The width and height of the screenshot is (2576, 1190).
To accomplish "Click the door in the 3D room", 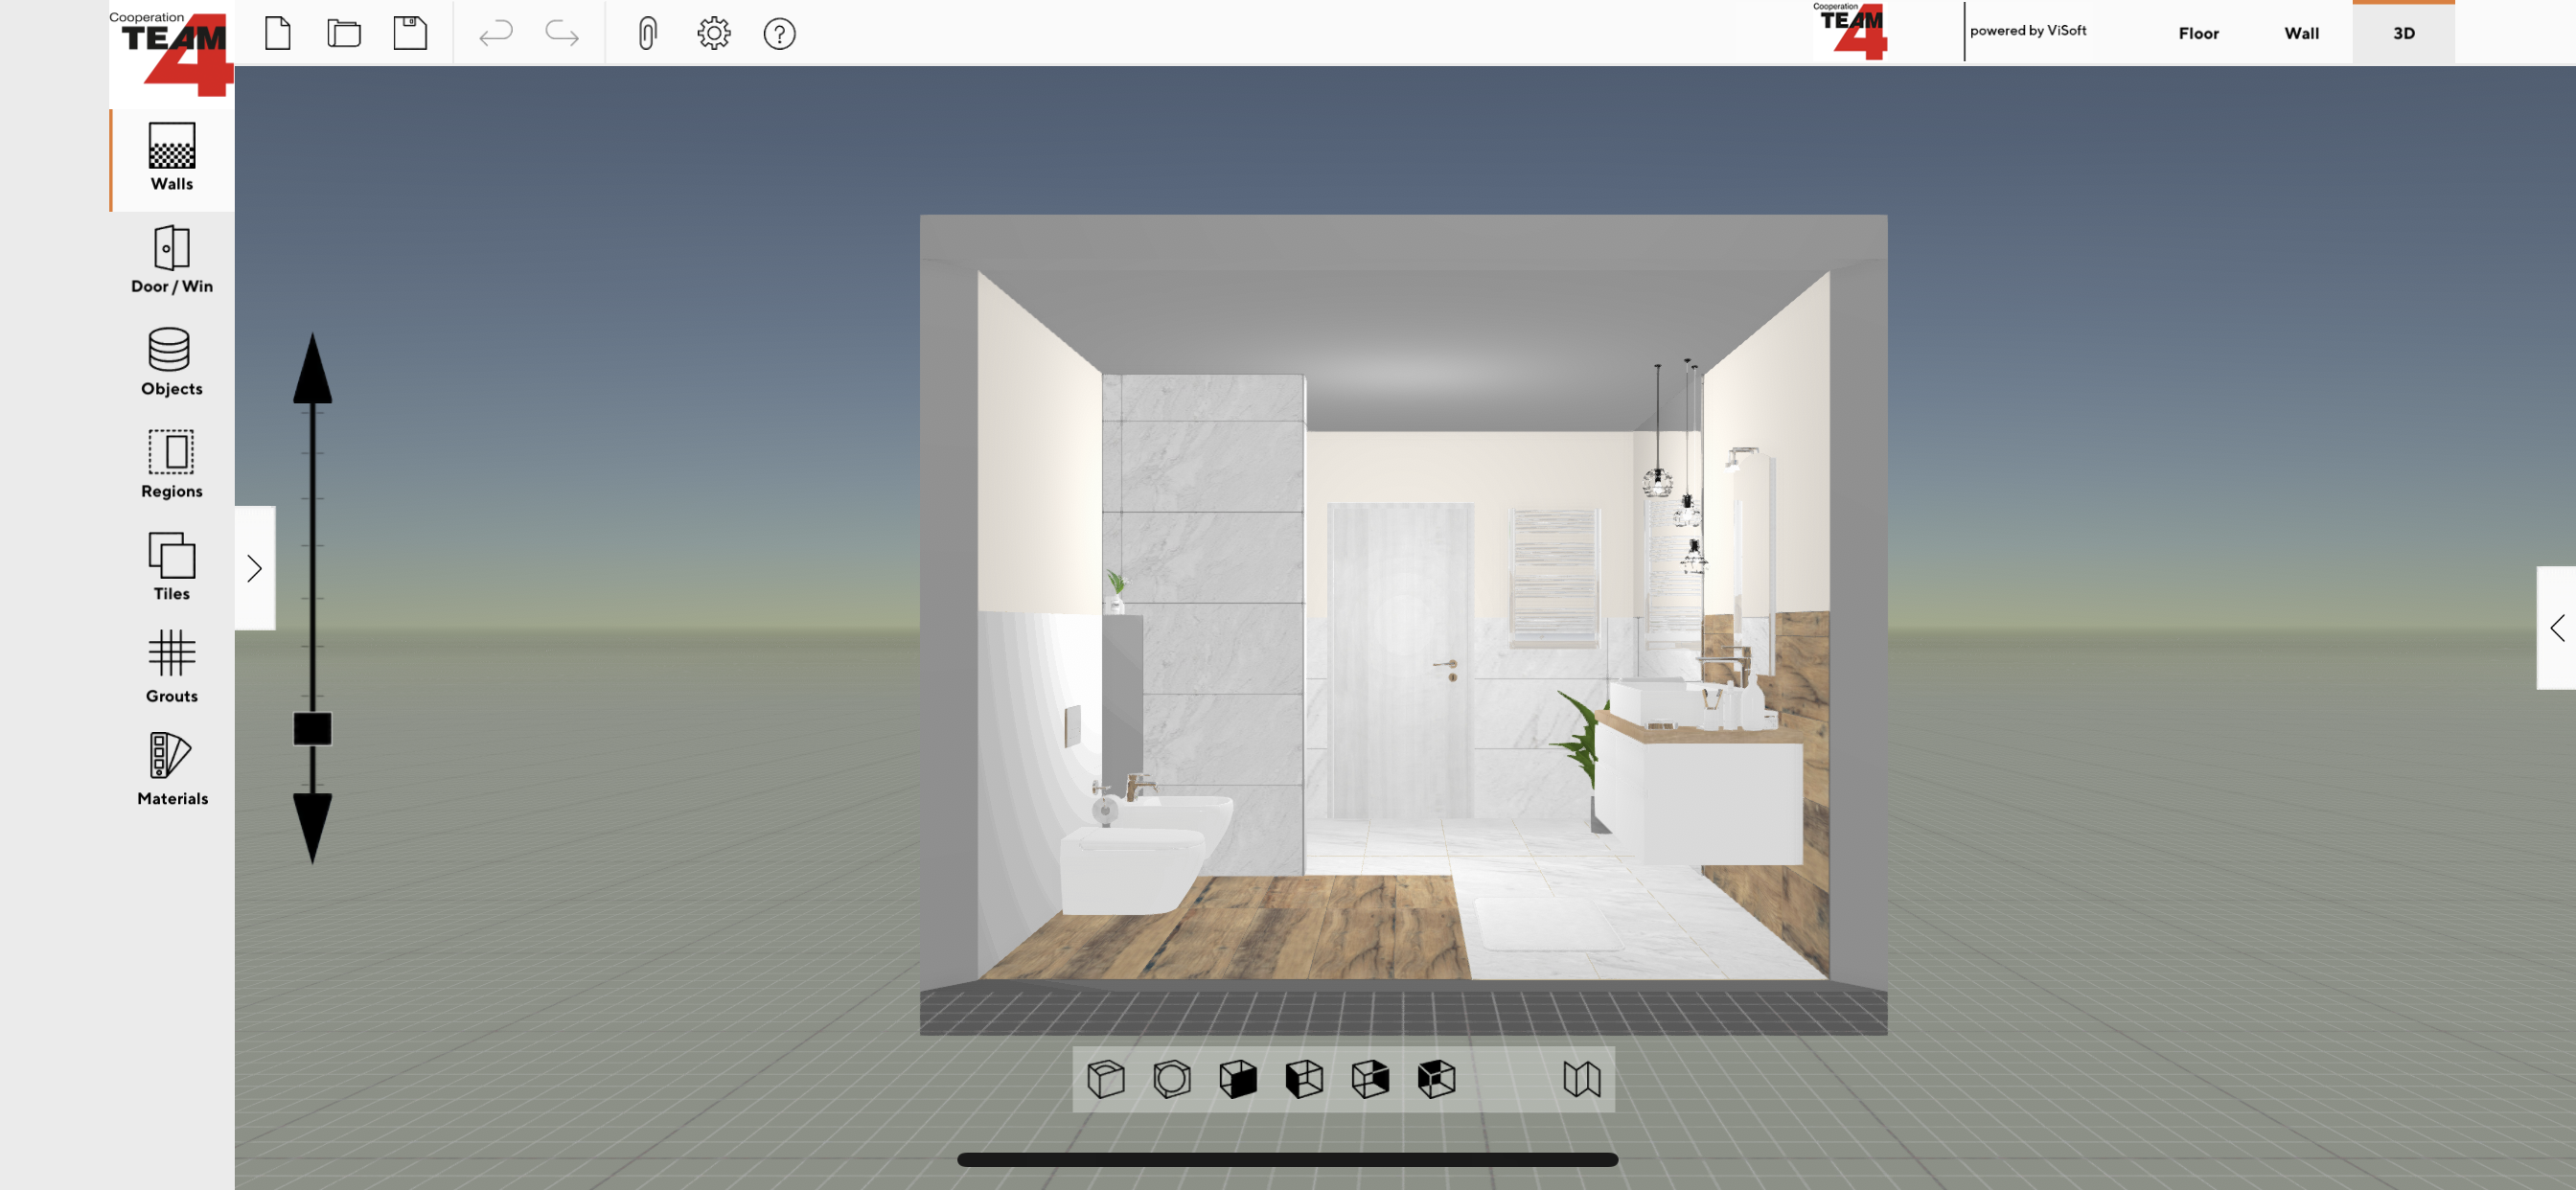I will point(1400,662).
